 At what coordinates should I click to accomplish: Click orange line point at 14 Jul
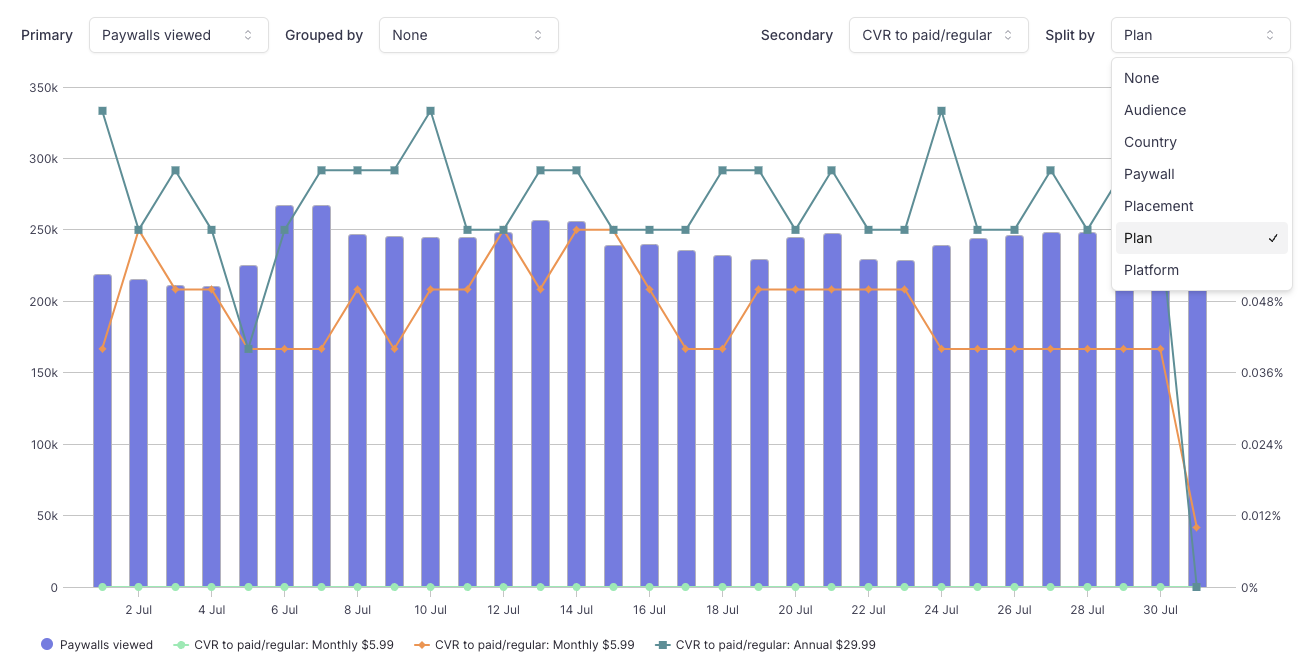(x=577, y=230)
